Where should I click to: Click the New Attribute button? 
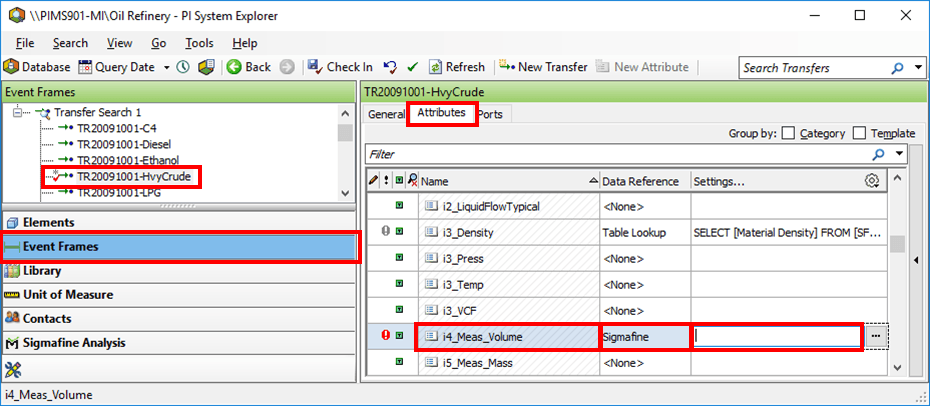643,67
